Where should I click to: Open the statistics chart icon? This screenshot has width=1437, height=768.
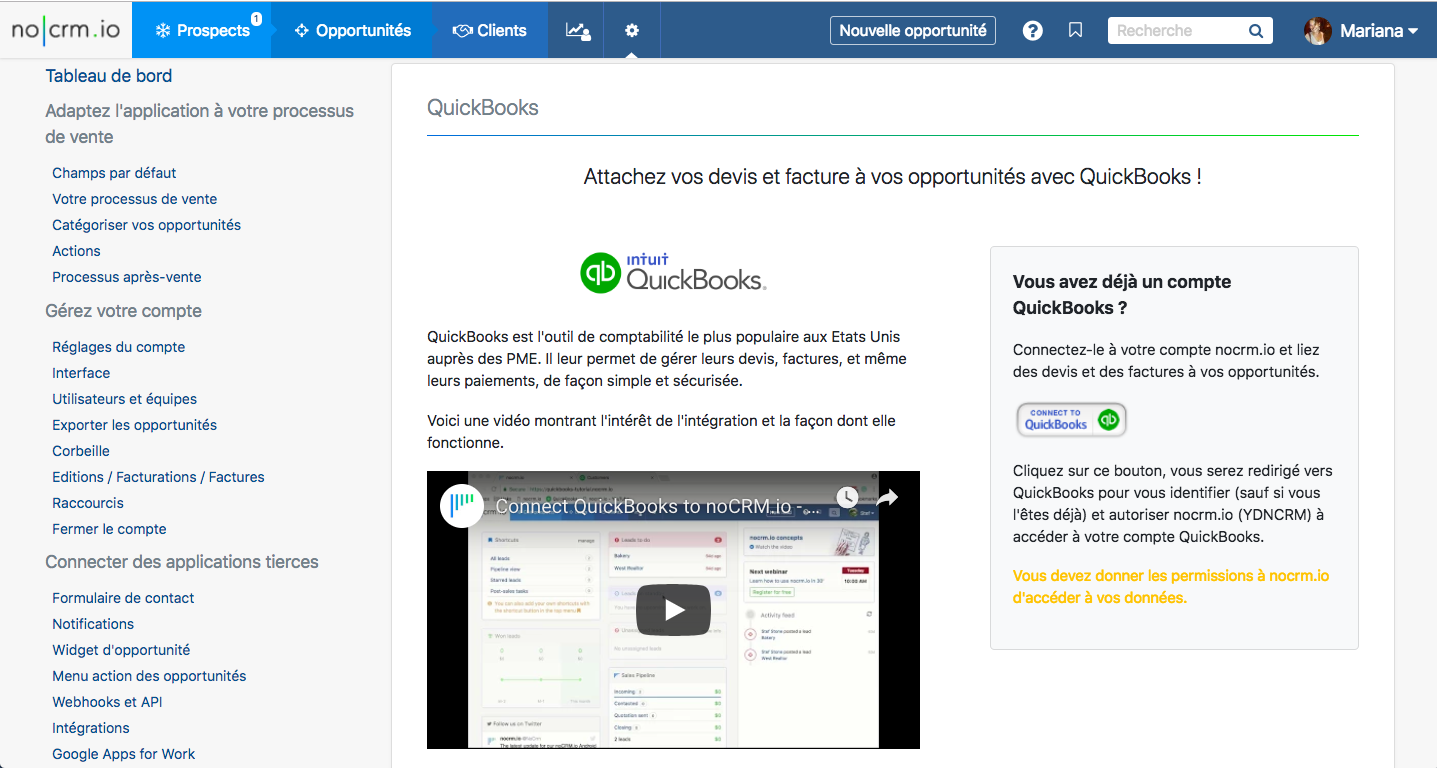[578, 30]
